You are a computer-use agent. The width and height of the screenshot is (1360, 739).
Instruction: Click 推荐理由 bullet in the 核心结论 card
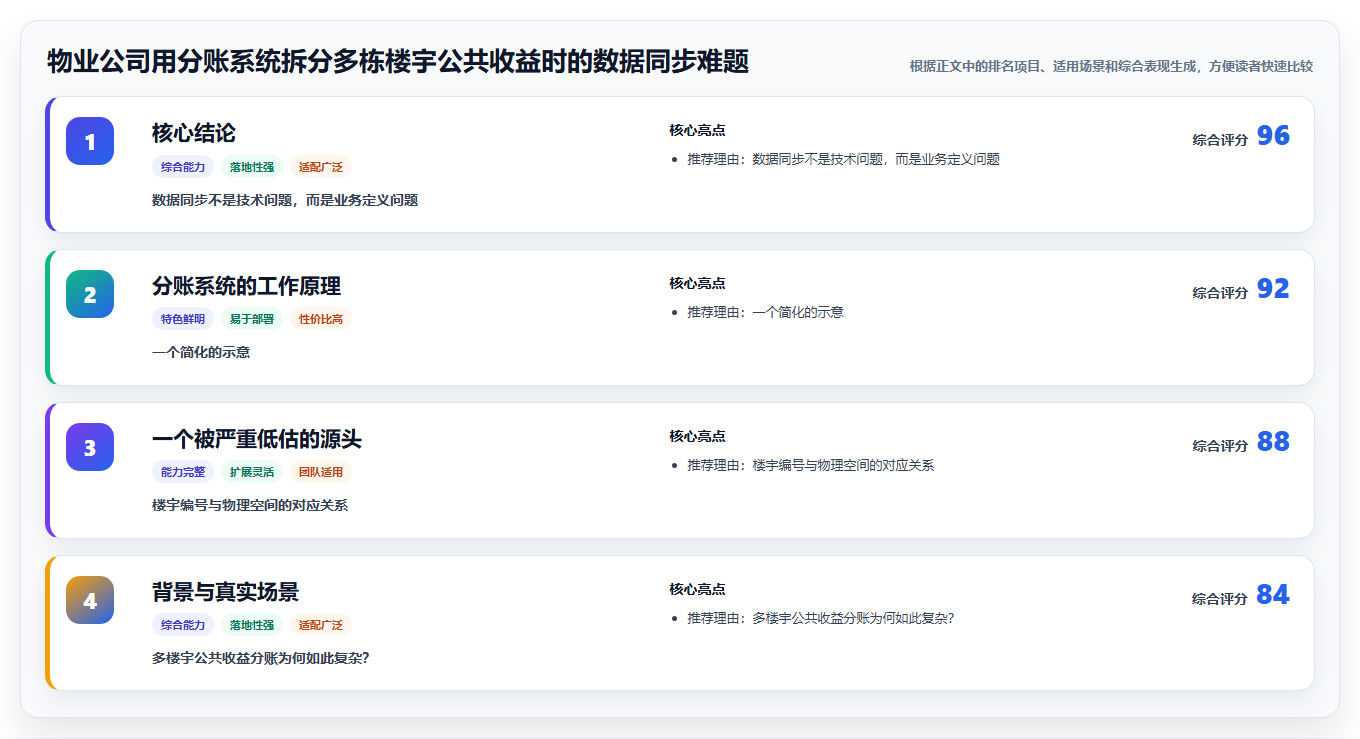pyautogui.click(x=844, y=159)
